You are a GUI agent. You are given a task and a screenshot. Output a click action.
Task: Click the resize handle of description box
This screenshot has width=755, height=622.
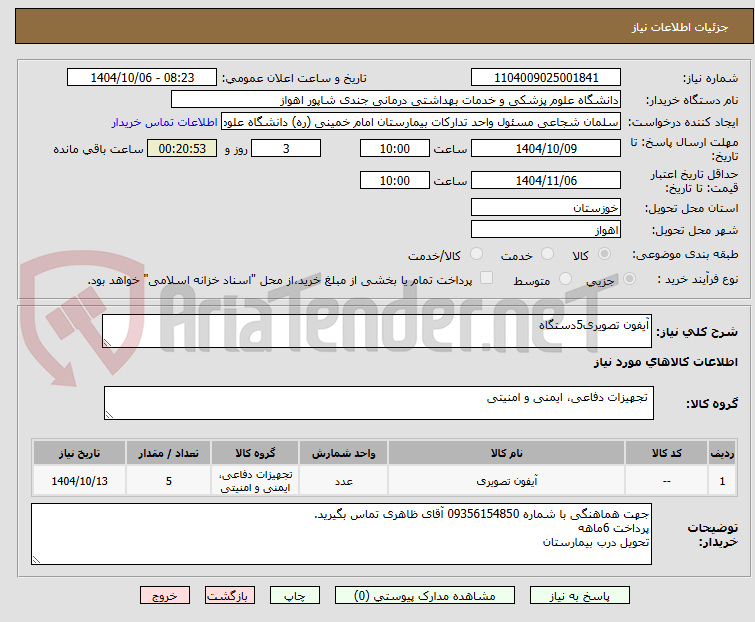tap(107, 343)
